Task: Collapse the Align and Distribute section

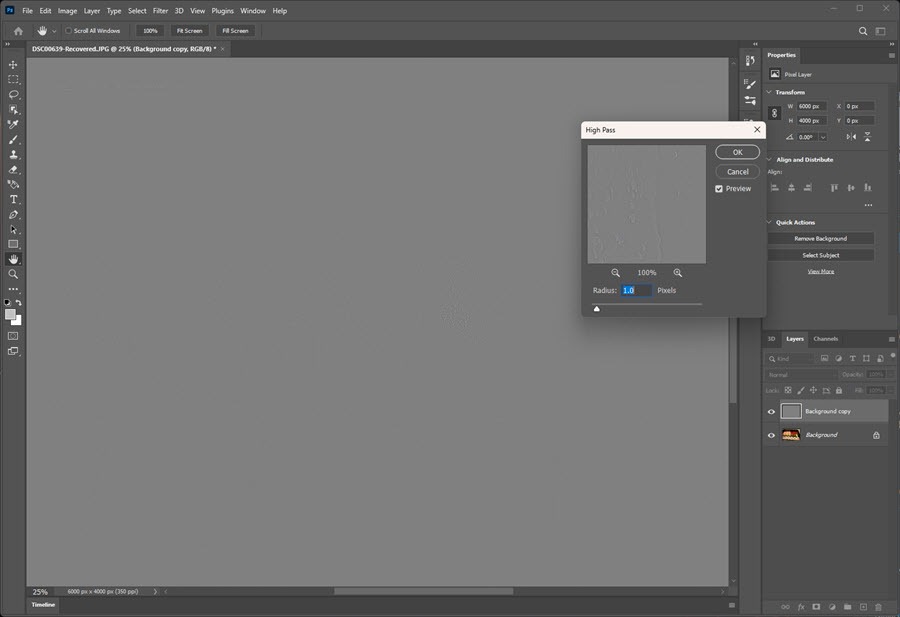Action: pos(769,159)
